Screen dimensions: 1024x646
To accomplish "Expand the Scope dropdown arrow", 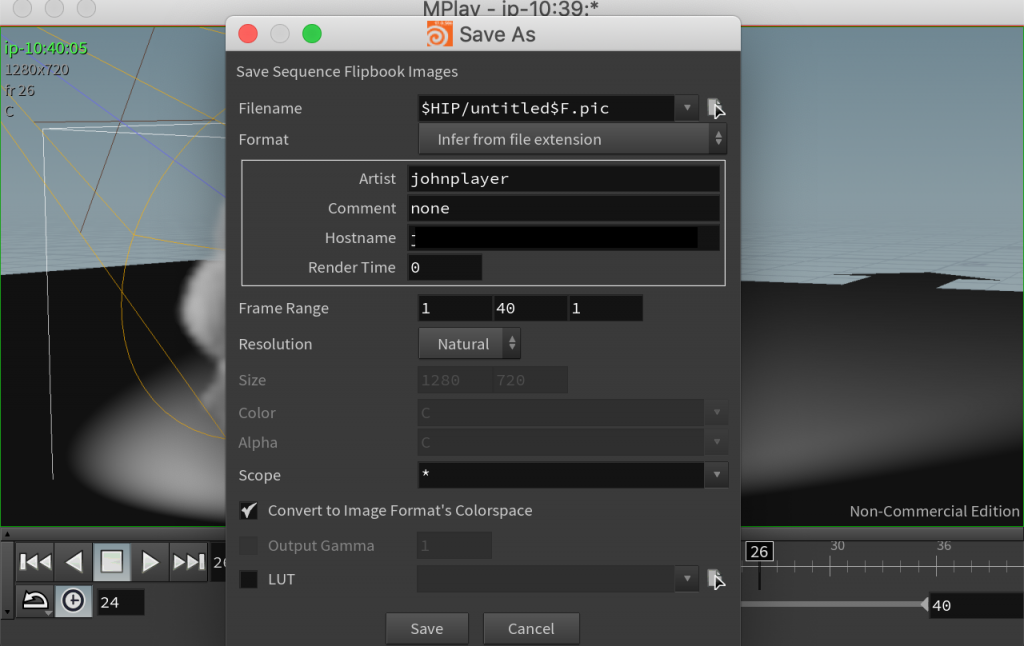I will (x=717, y=474).
